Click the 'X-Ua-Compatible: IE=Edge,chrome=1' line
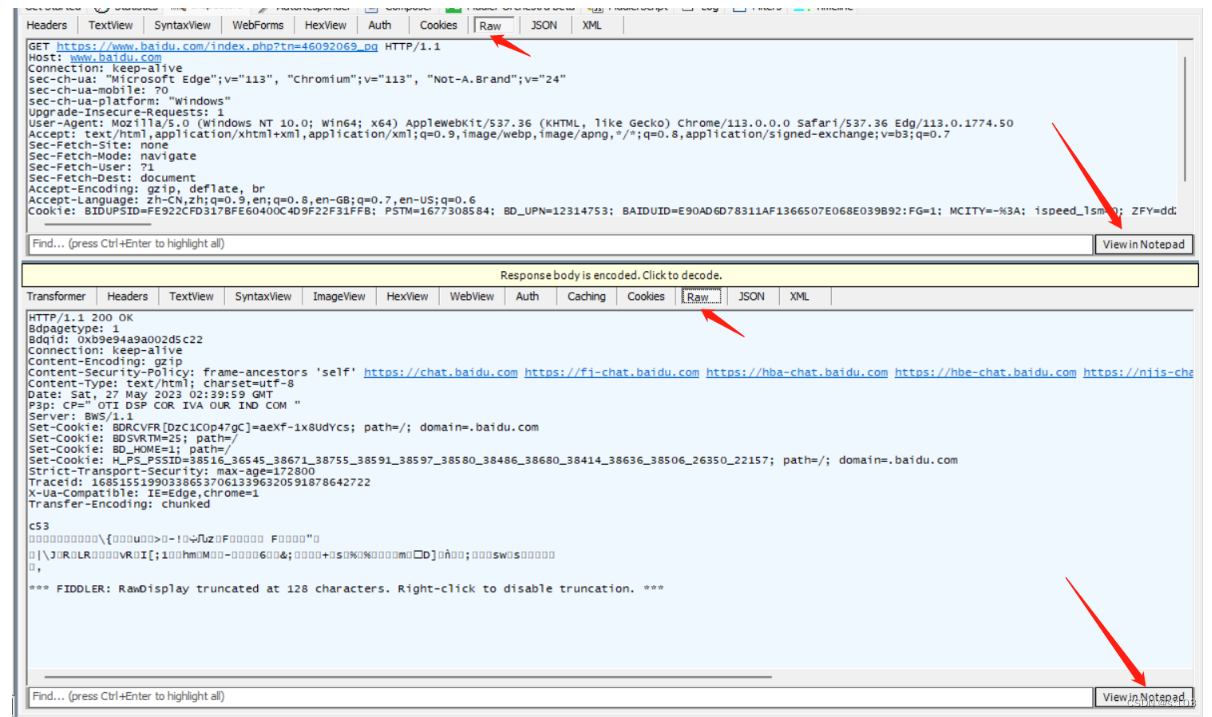 tap(143, 493)
